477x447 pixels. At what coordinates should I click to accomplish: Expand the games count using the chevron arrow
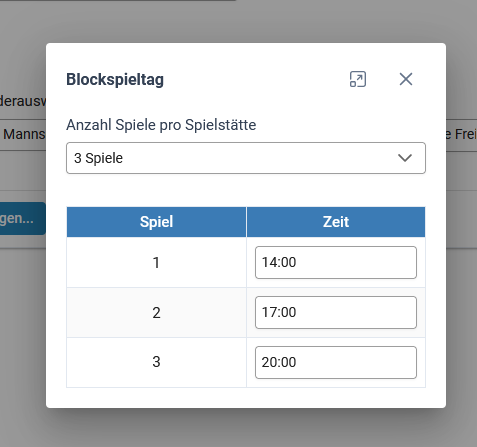tap(405, 158)
